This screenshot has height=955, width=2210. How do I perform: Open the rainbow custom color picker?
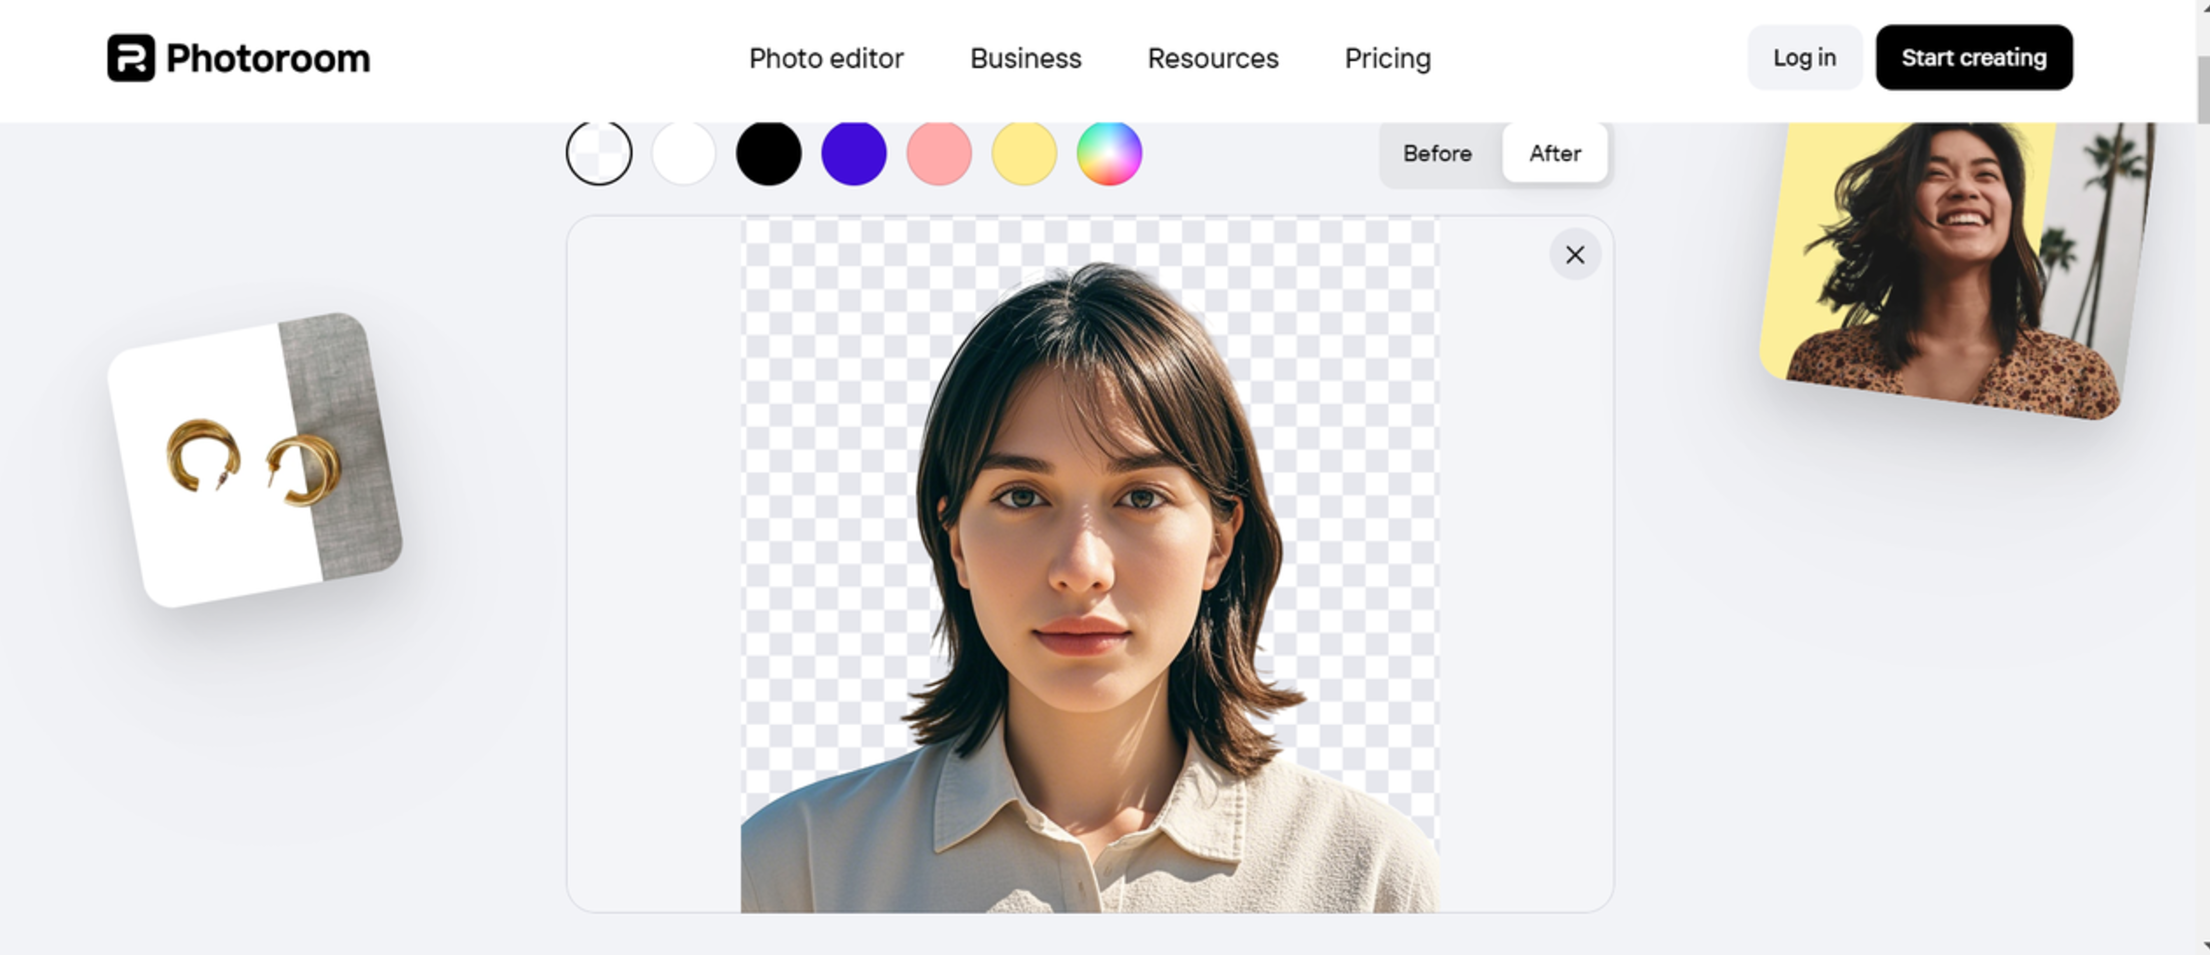[1109, 153]
